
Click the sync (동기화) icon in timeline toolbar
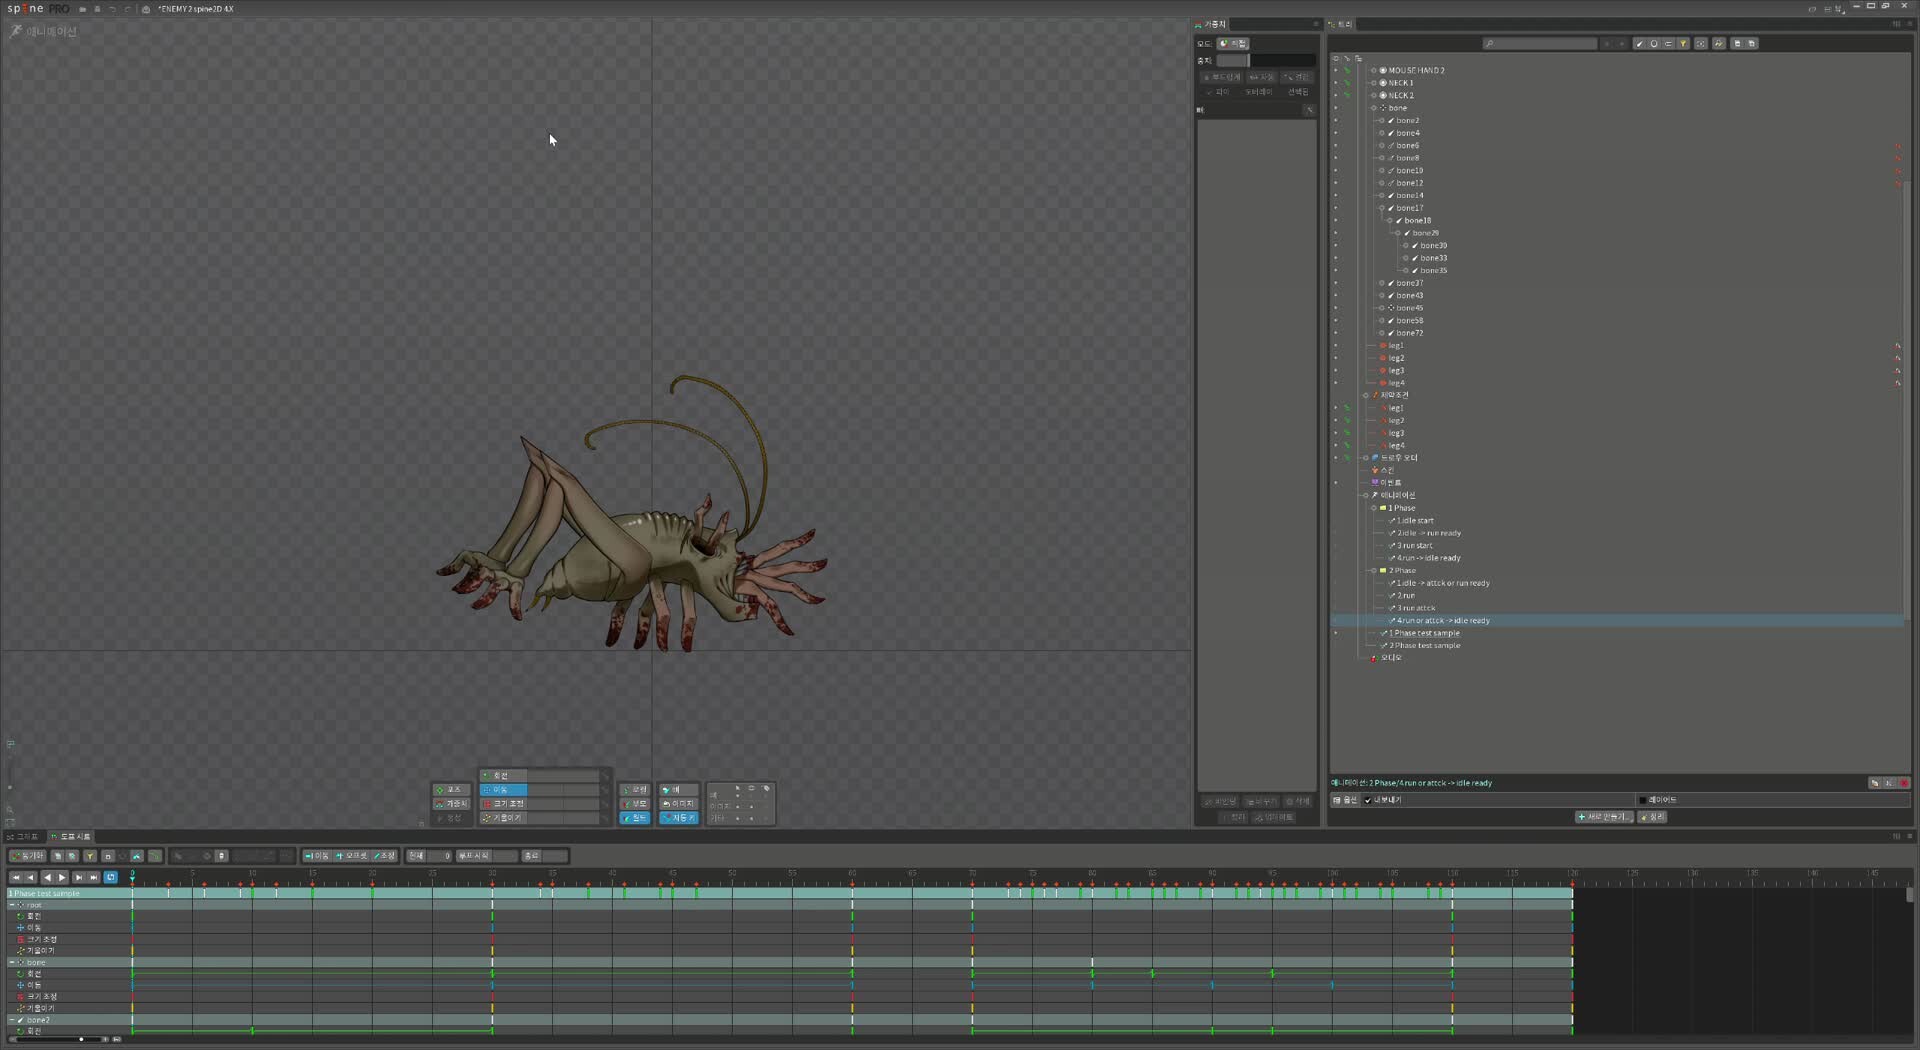click(x=30, y=855)
